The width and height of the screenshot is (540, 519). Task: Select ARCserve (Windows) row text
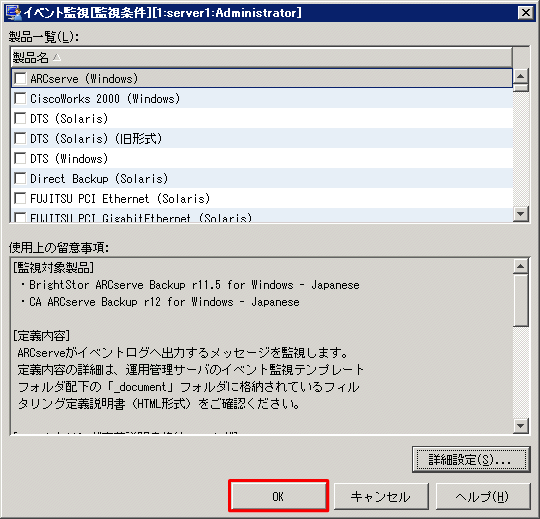tap(84, 79)
